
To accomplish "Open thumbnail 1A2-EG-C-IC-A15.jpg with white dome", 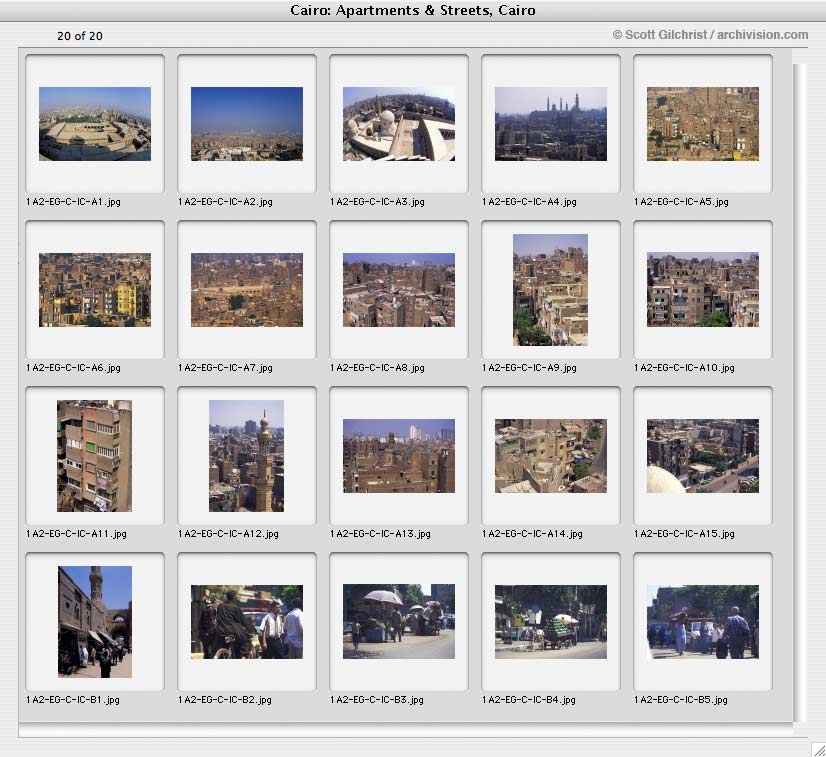I will coord(703,456).
